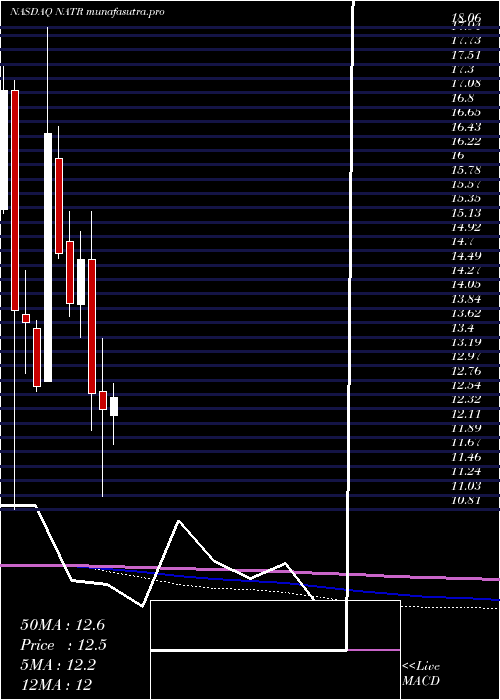Image resolution: width=500 pixels, height=700 pixels.
Task: Click the 13.19 price axis label
Action: [x=466, y=342]
